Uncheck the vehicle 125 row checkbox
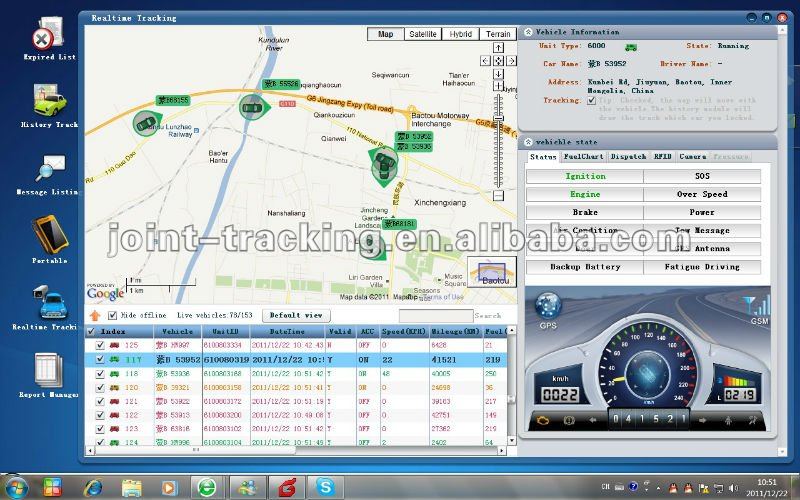 coord(100,345)
